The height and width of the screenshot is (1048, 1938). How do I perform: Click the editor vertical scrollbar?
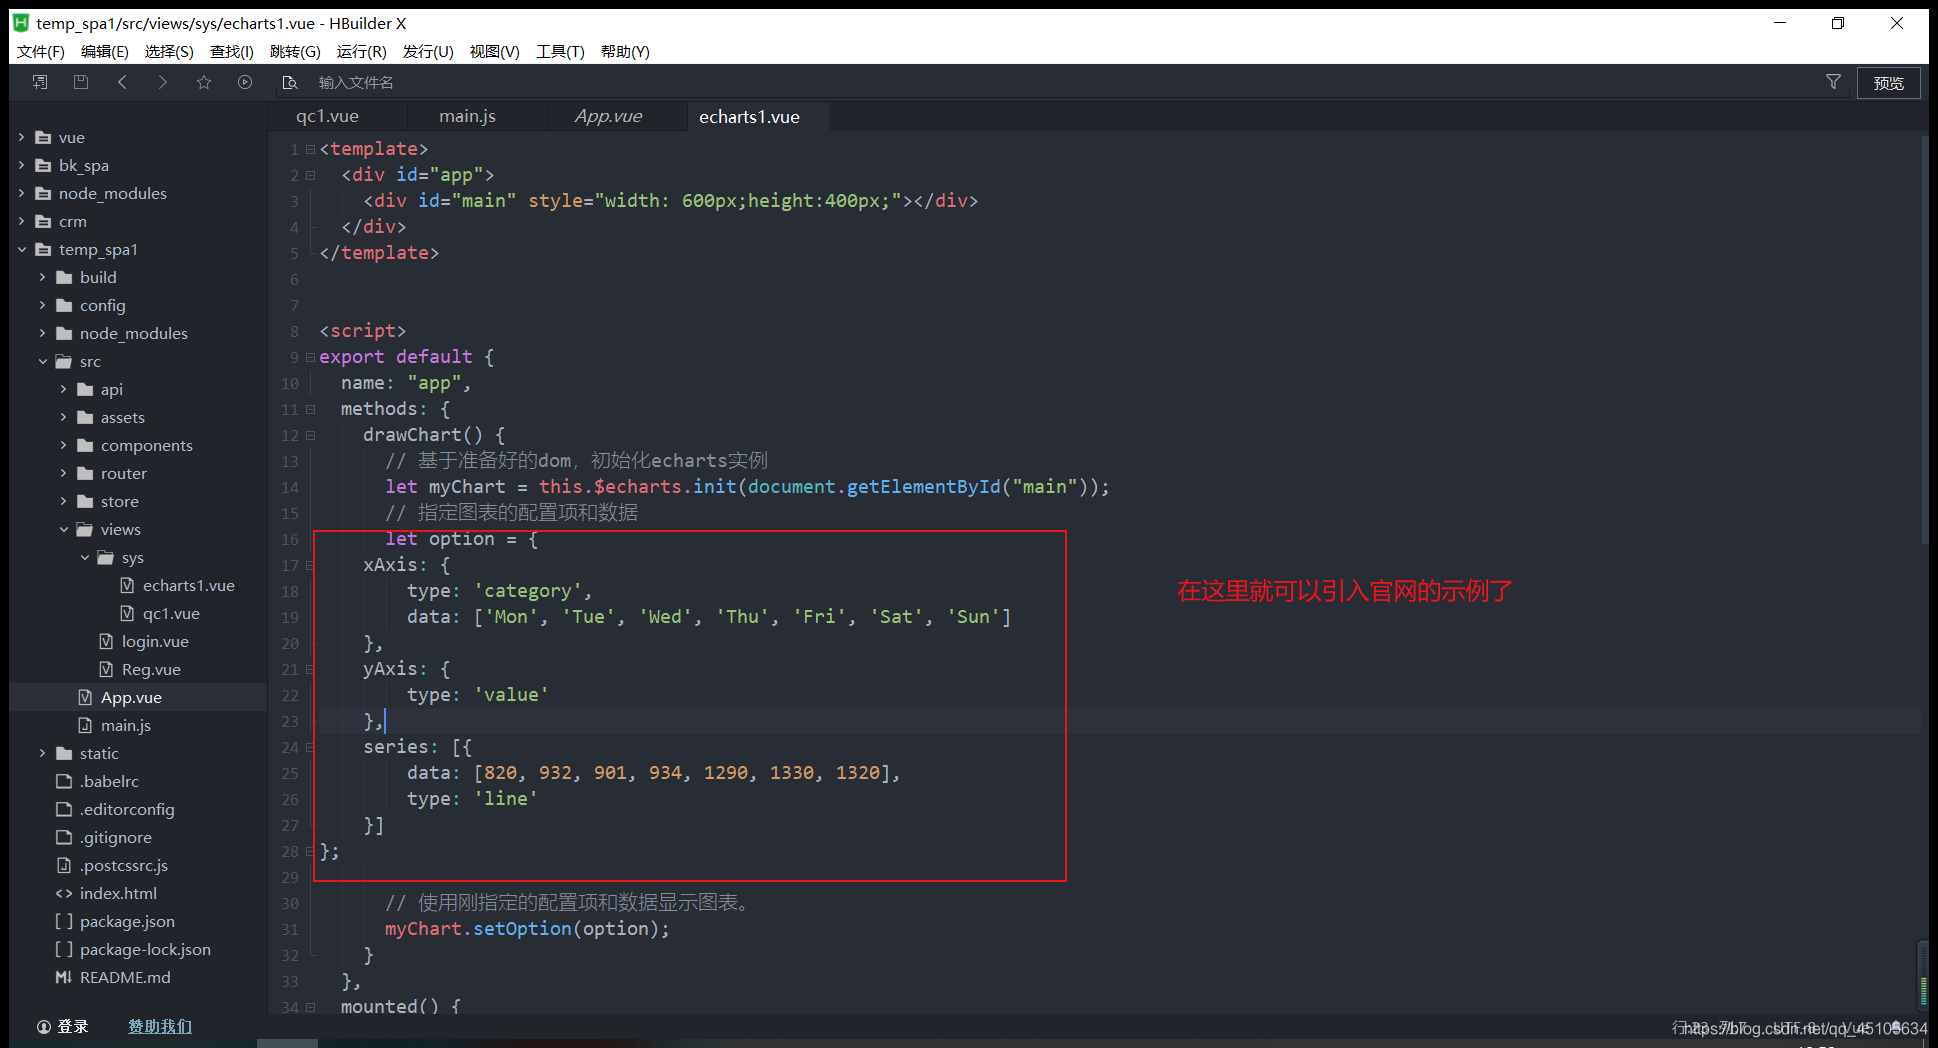[1924, 340]
